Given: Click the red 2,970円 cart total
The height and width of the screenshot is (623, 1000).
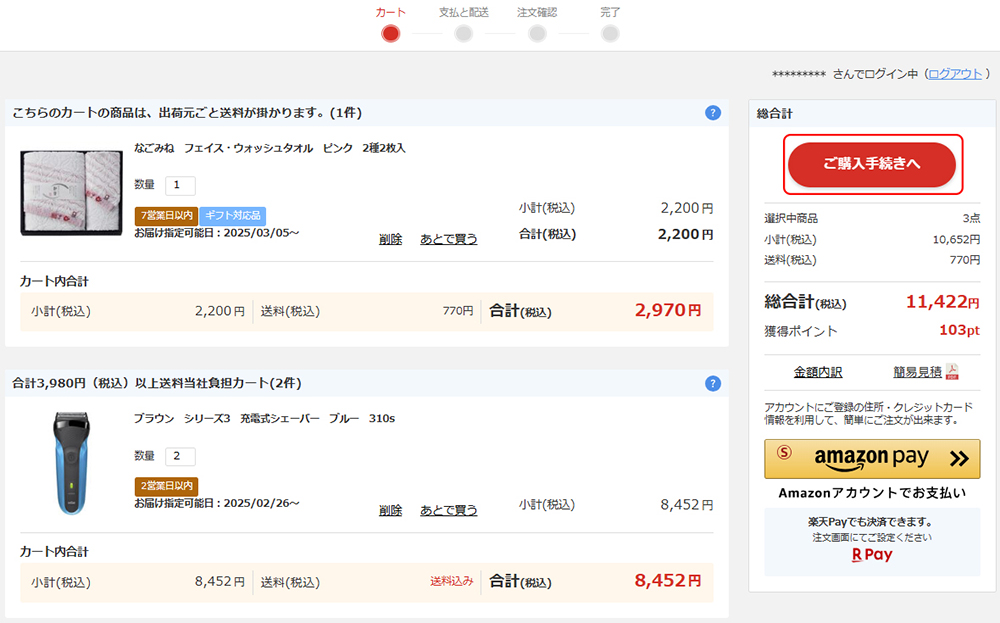Looking at the screenshot, I should [668, 311].
